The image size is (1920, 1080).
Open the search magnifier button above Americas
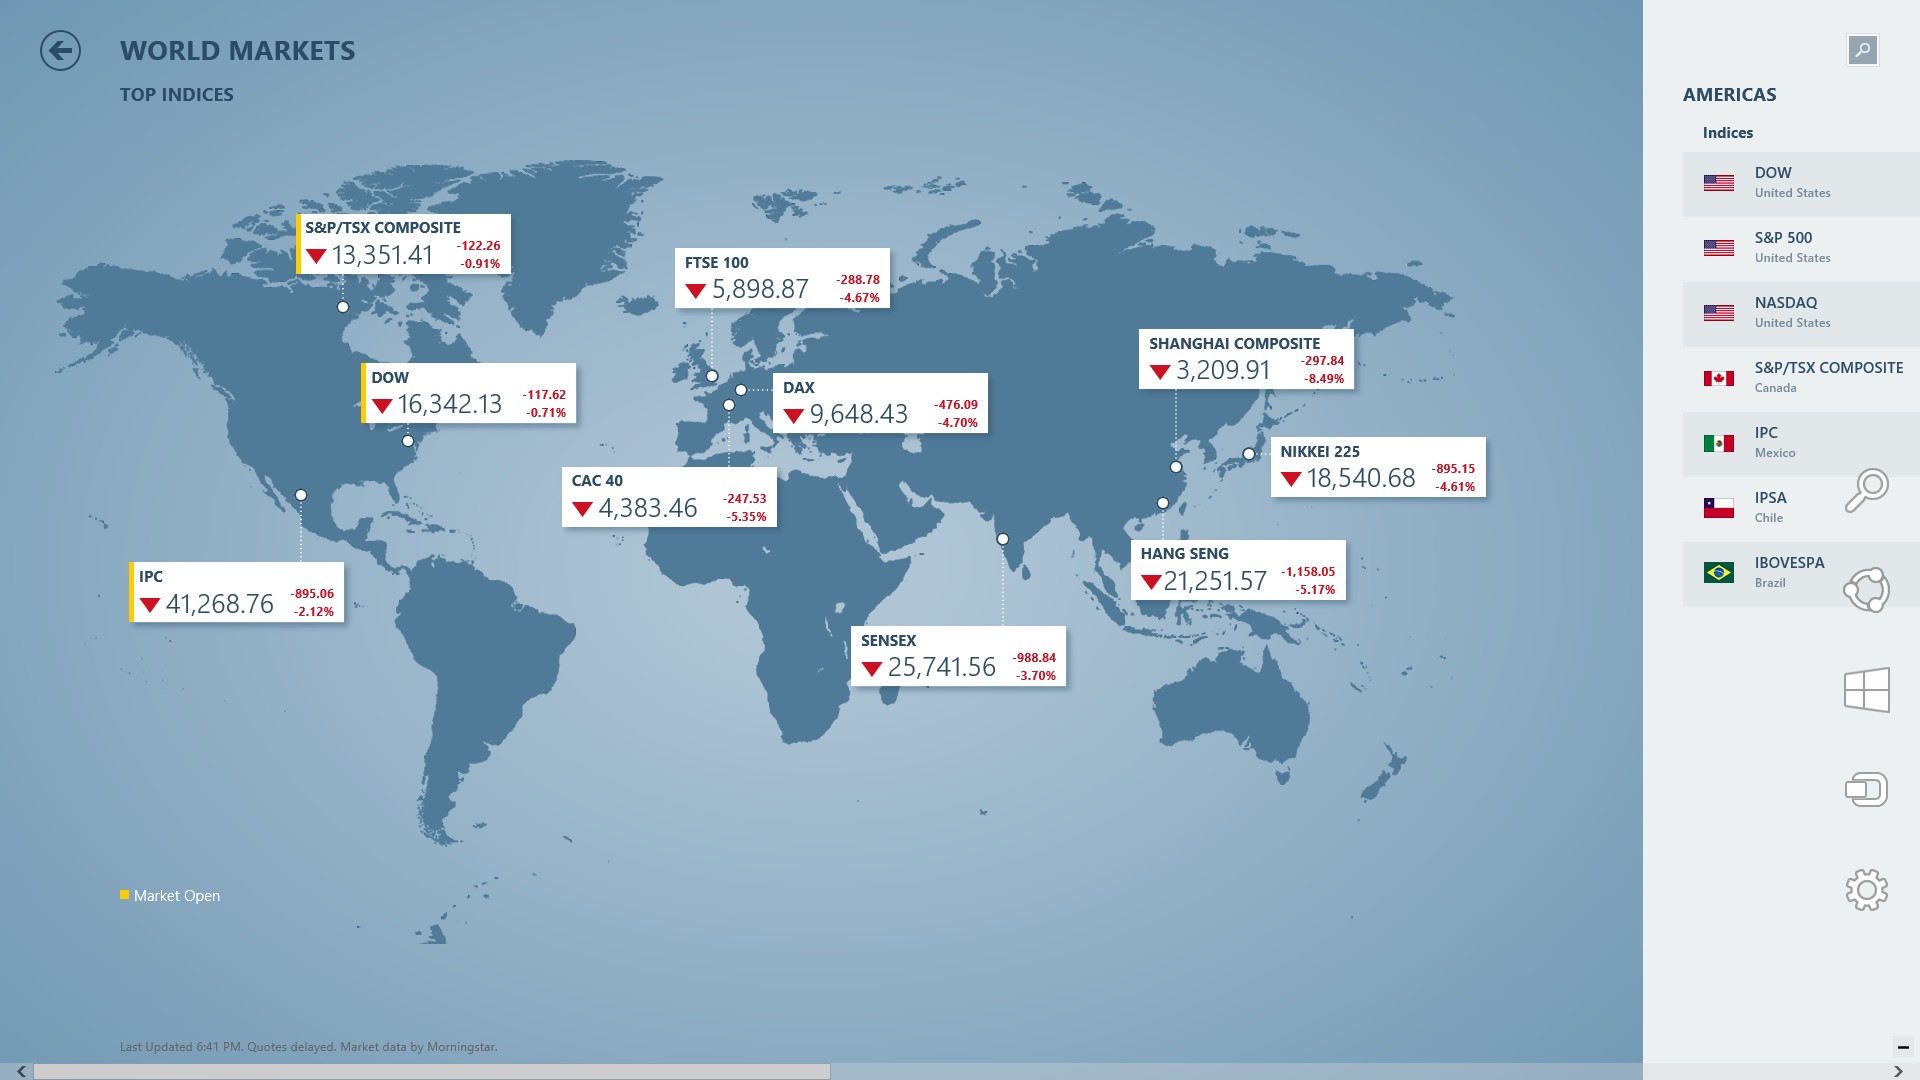click(x=1862, y=50)
